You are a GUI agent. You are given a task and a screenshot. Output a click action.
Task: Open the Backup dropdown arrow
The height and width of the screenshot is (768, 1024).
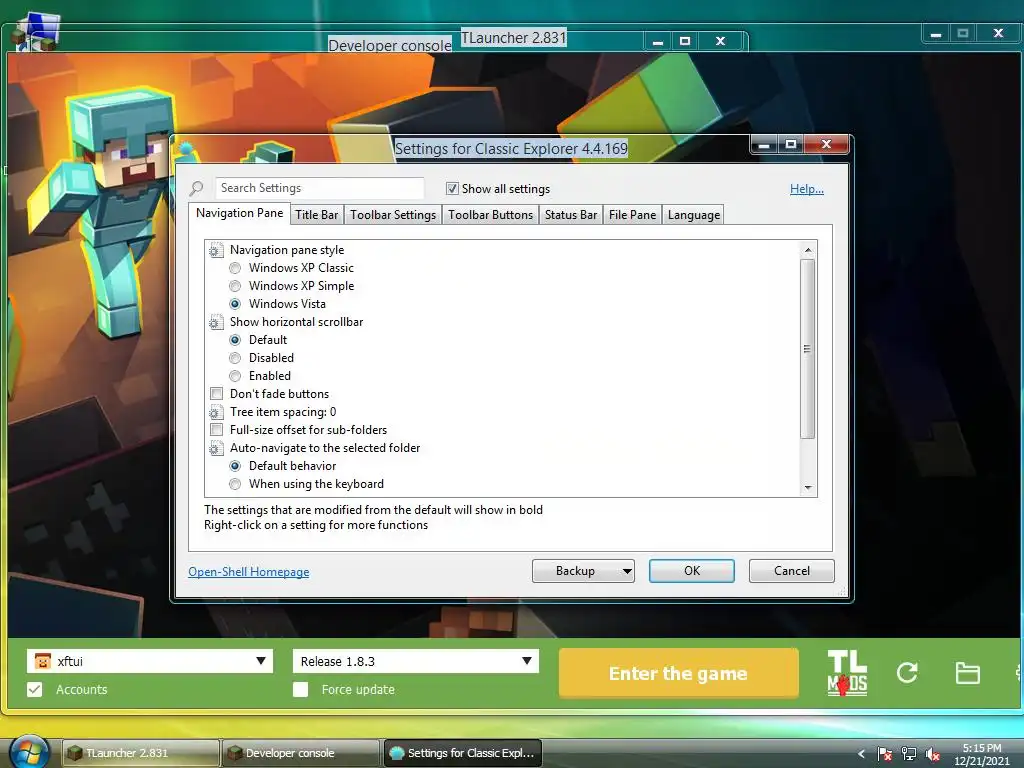click(627, 571)
